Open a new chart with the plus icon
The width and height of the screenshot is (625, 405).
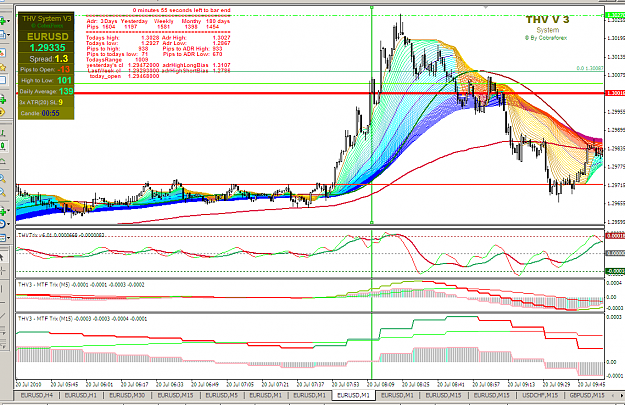point(2,21)
